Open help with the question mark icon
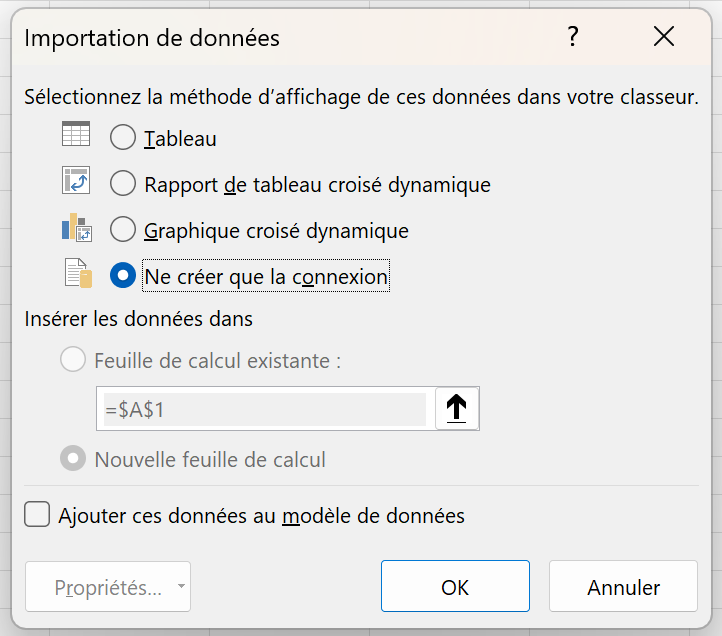Viewport: 722px width, 636px height. [x=572, y=37]
